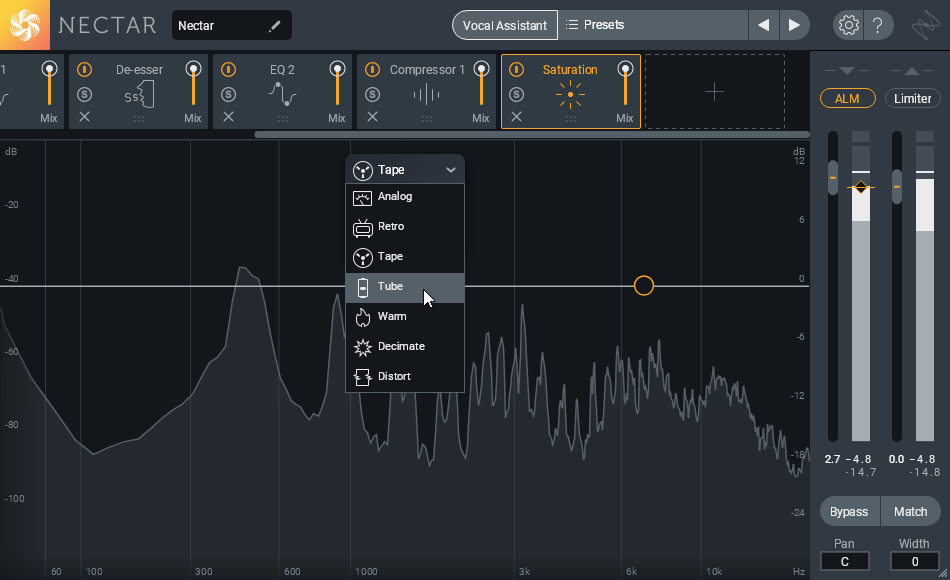950x580 pixels.
Task: Click the De-esser Mix slider
Action: (x=193, y=85)
